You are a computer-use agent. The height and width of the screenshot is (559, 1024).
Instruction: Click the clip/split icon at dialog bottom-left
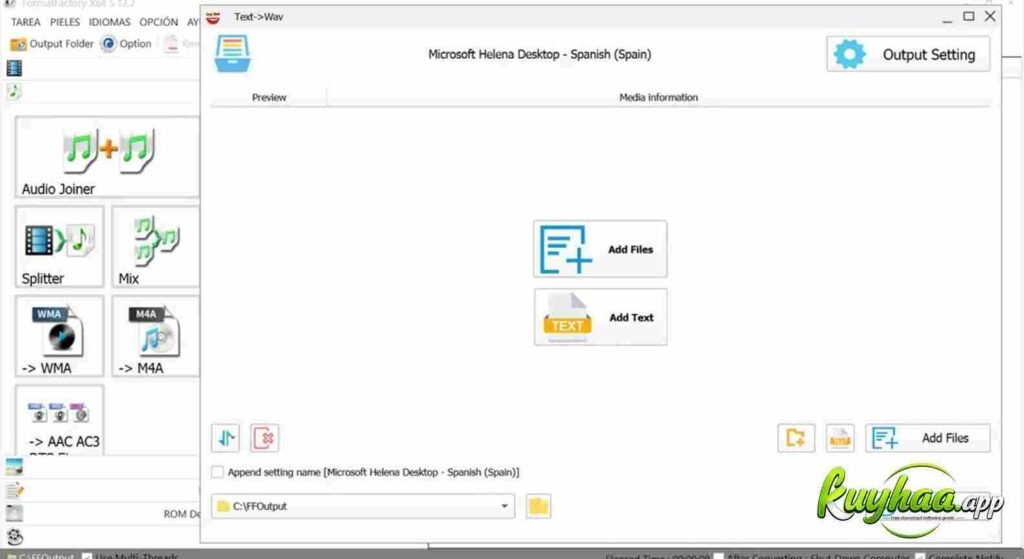(x=225, y=438)
